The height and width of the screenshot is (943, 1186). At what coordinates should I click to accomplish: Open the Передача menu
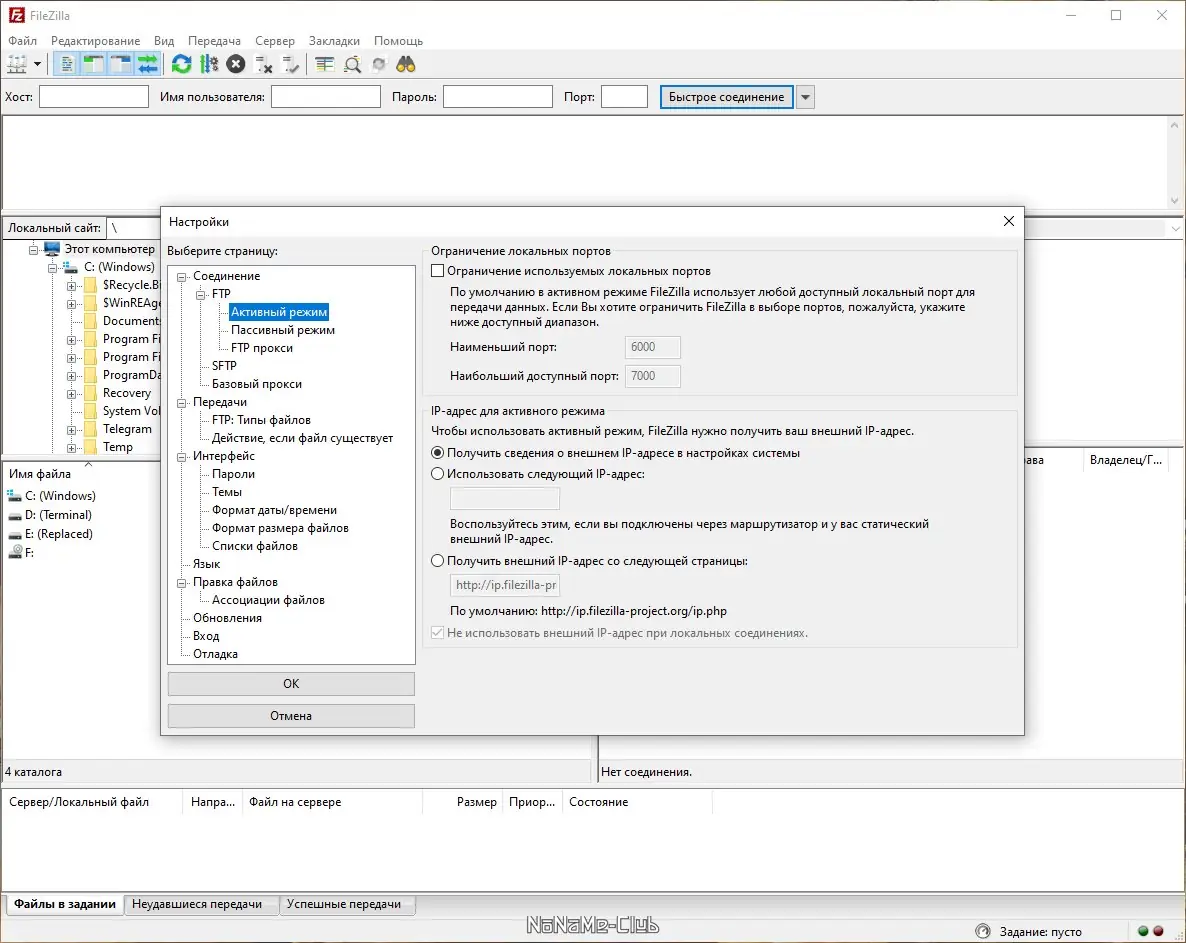pyautogui.click(x=214, y=41)
